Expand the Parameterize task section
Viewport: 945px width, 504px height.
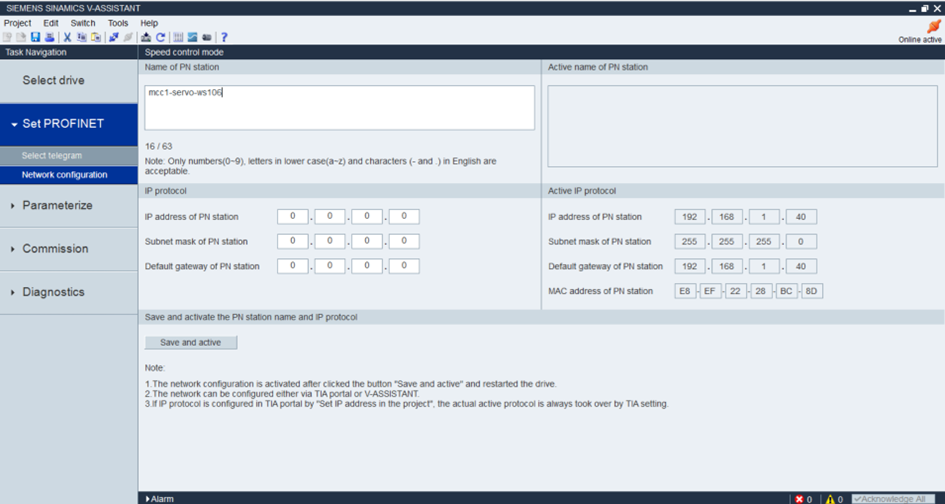pos(13,206)
